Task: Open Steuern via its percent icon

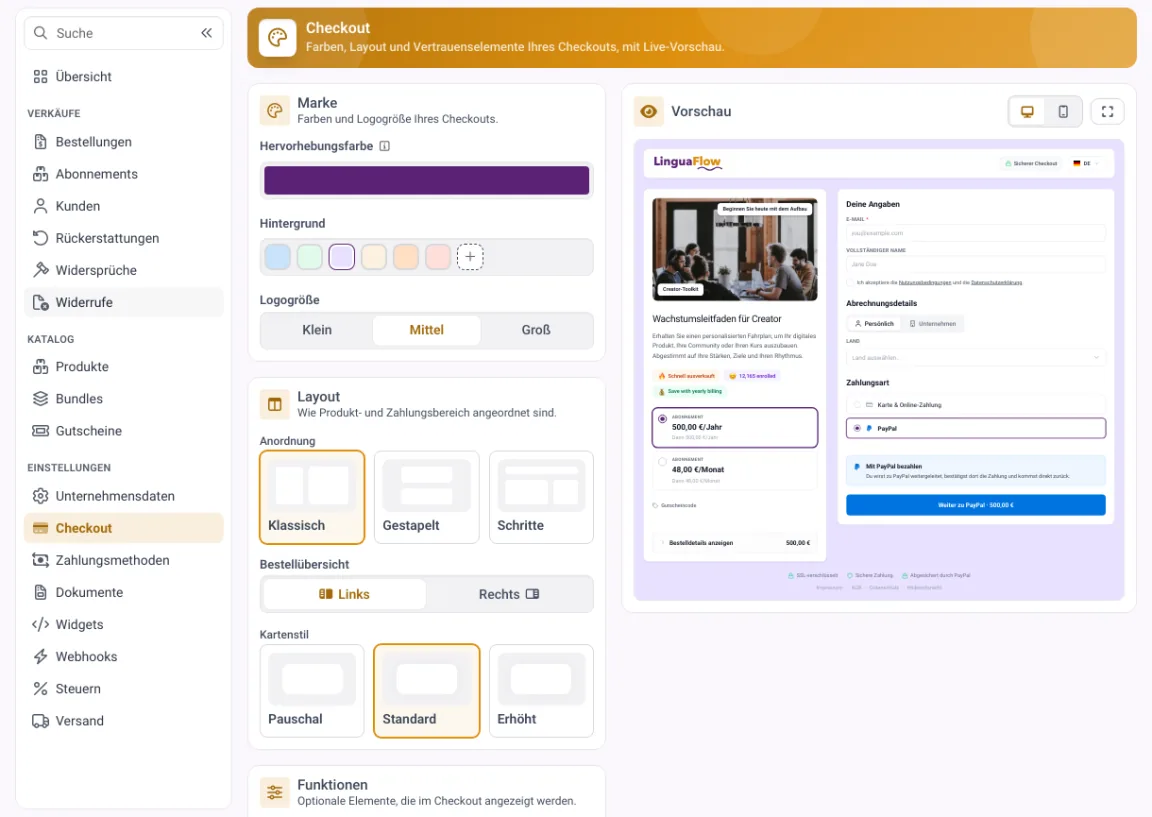Action: 40,689
